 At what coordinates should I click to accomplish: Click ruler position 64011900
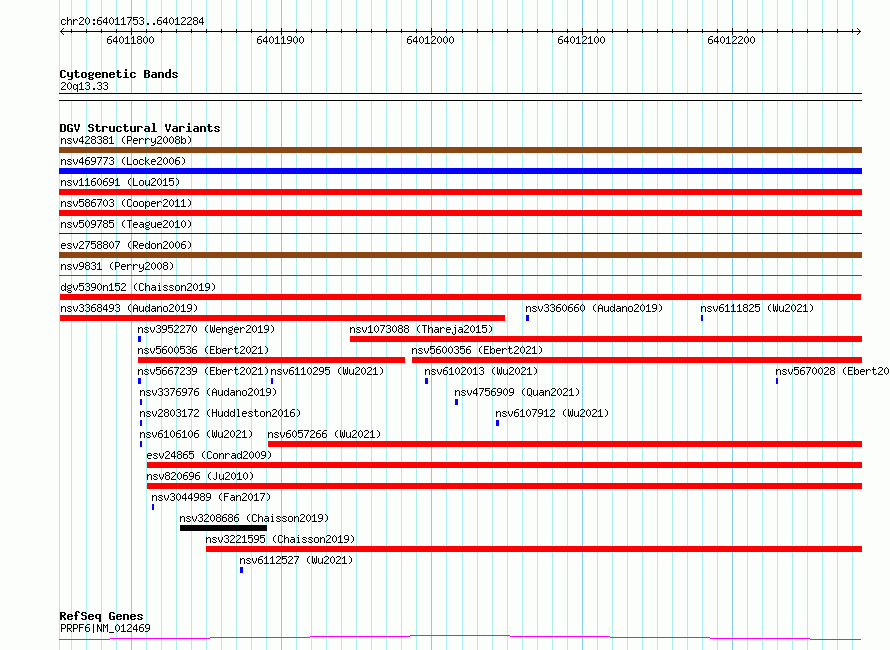click(x=280, y=40)
